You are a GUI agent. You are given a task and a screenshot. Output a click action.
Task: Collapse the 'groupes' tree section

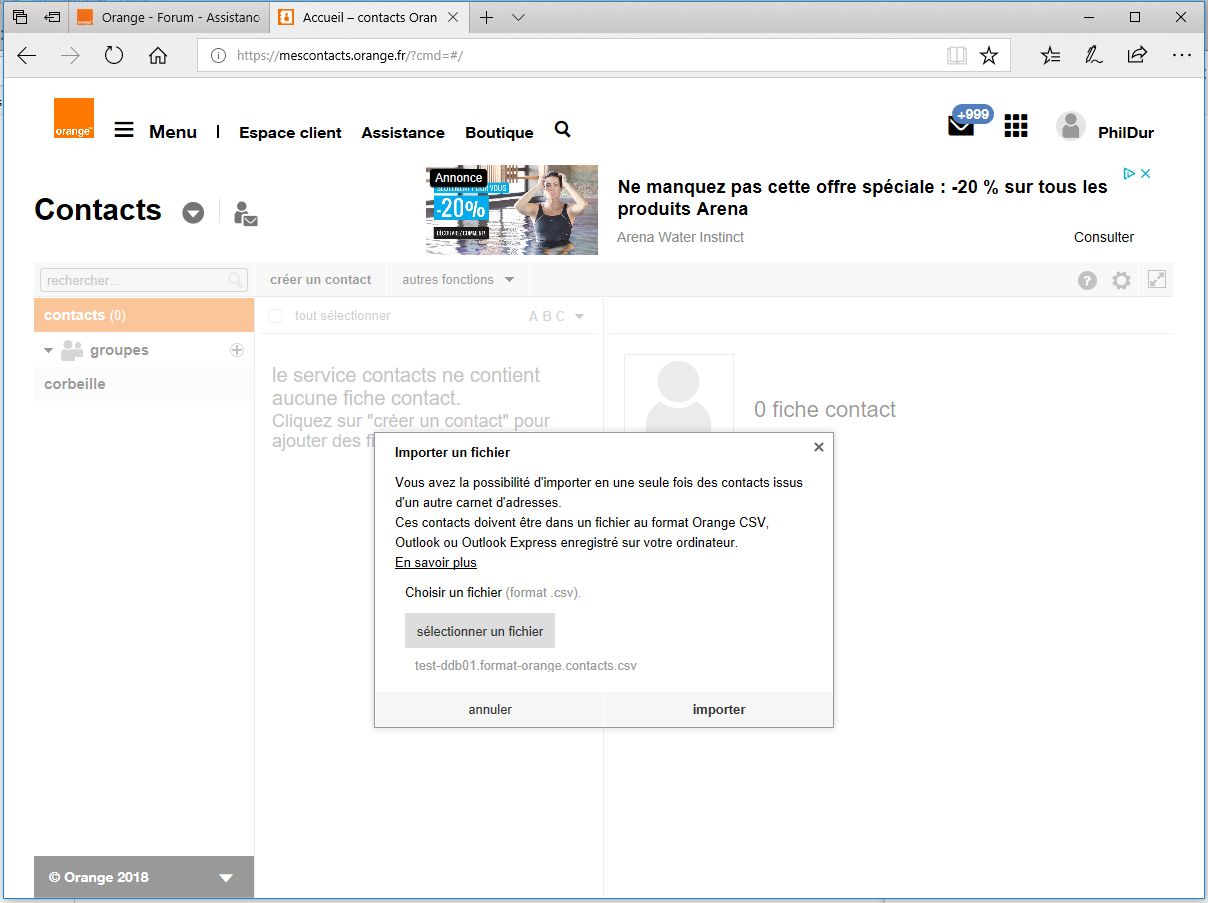[x=48, y=351]
